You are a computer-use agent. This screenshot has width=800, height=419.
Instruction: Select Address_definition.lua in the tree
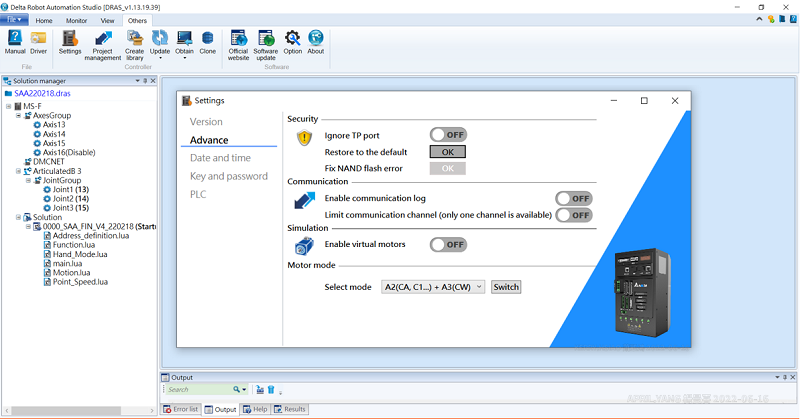coord(91,236)
